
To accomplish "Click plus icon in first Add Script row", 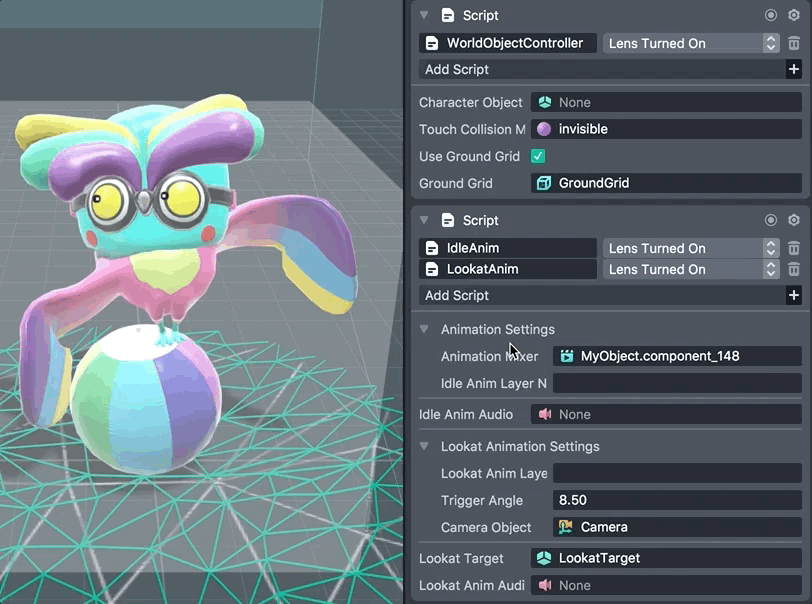I will tap(793, 69).
